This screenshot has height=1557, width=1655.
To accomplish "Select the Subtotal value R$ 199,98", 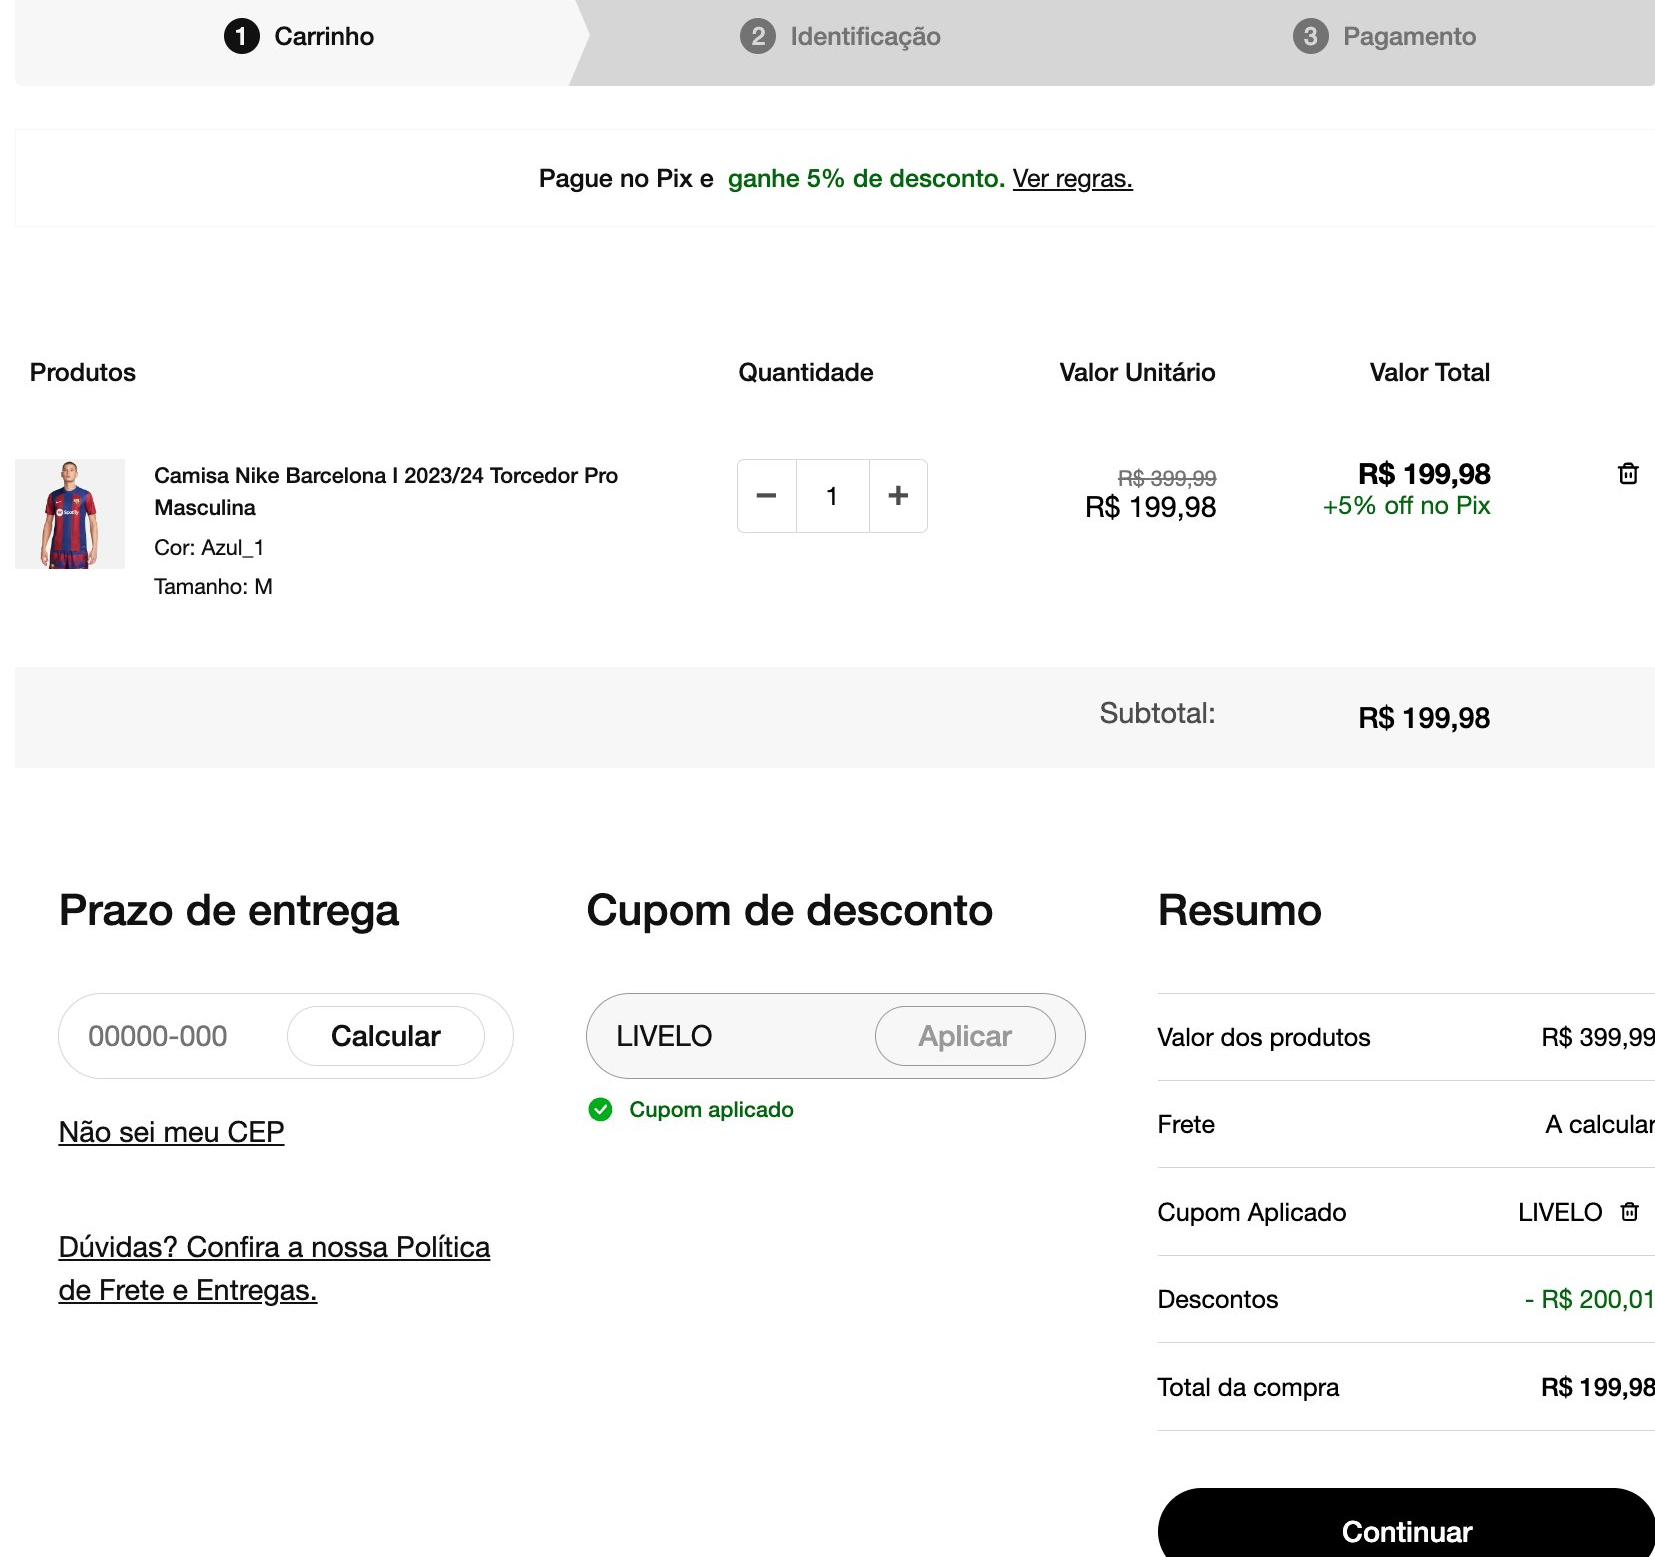I will click(1424, 718).
